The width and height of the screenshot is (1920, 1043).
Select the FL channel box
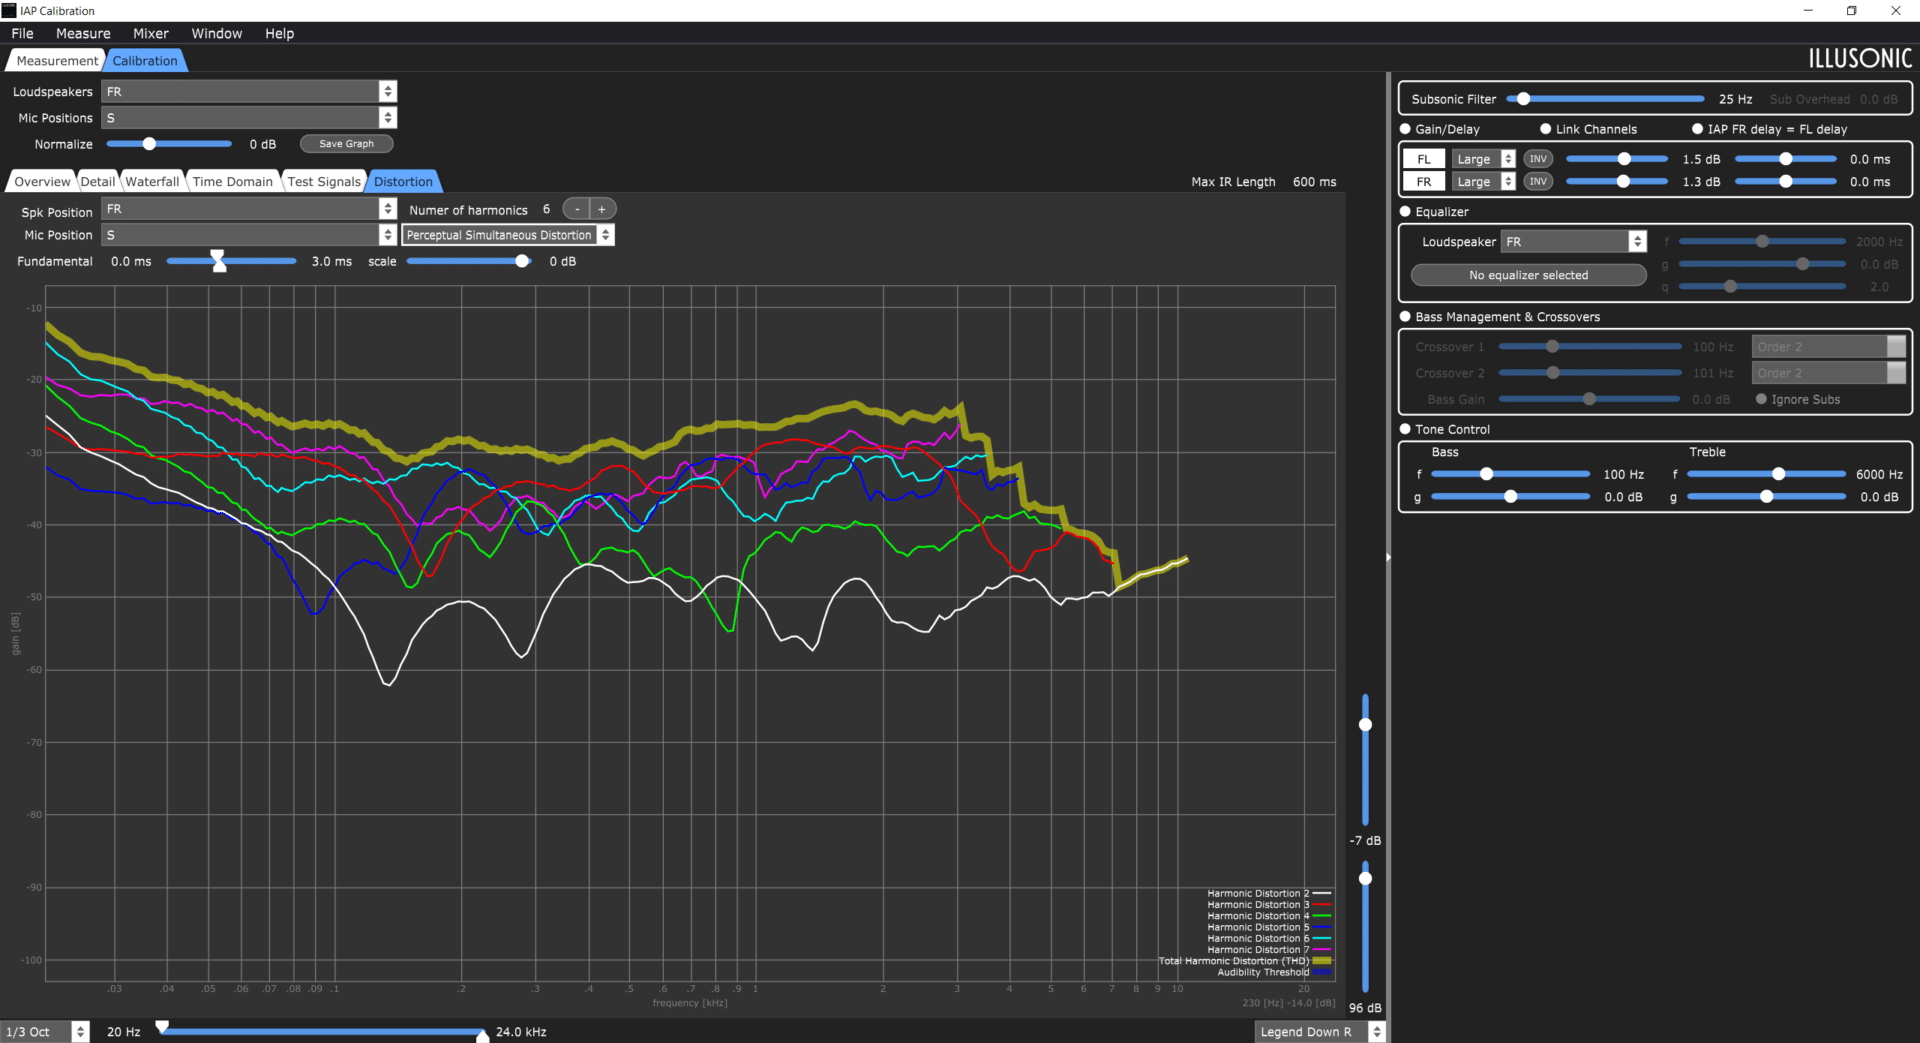[x=1423, y=159]
